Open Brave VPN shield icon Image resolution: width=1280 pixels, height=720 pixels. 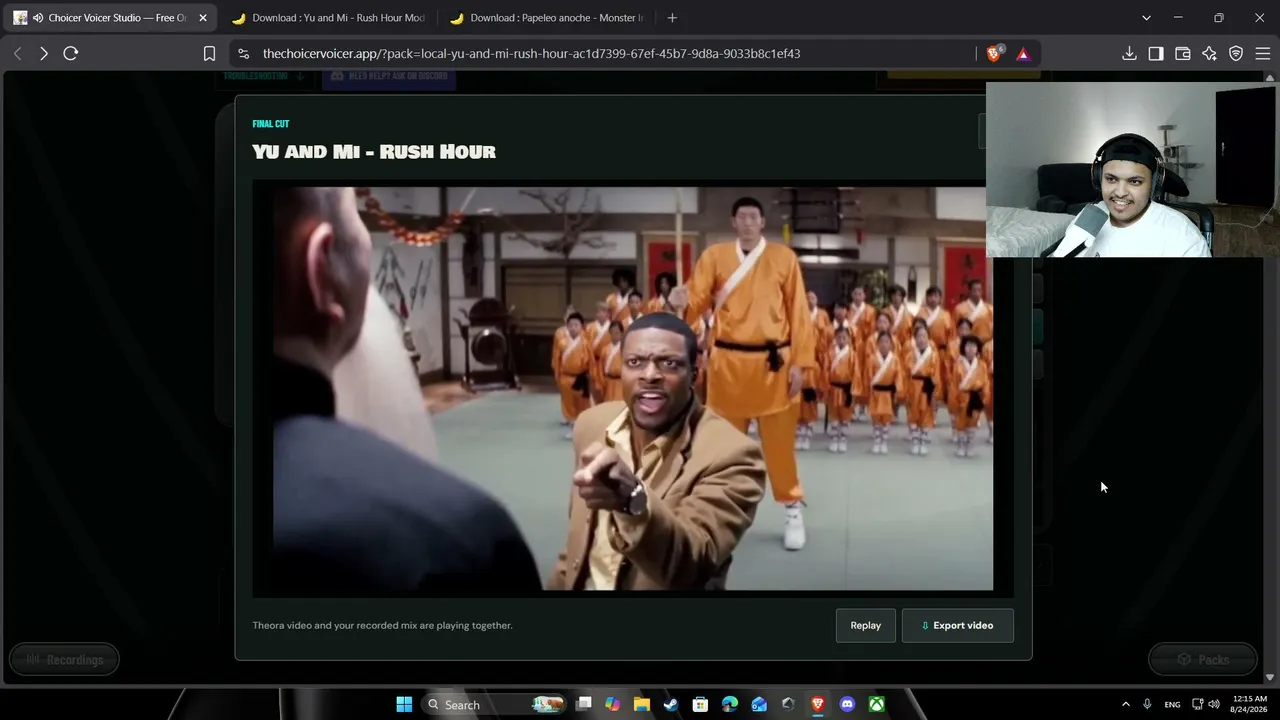(x=1236, y=54)
